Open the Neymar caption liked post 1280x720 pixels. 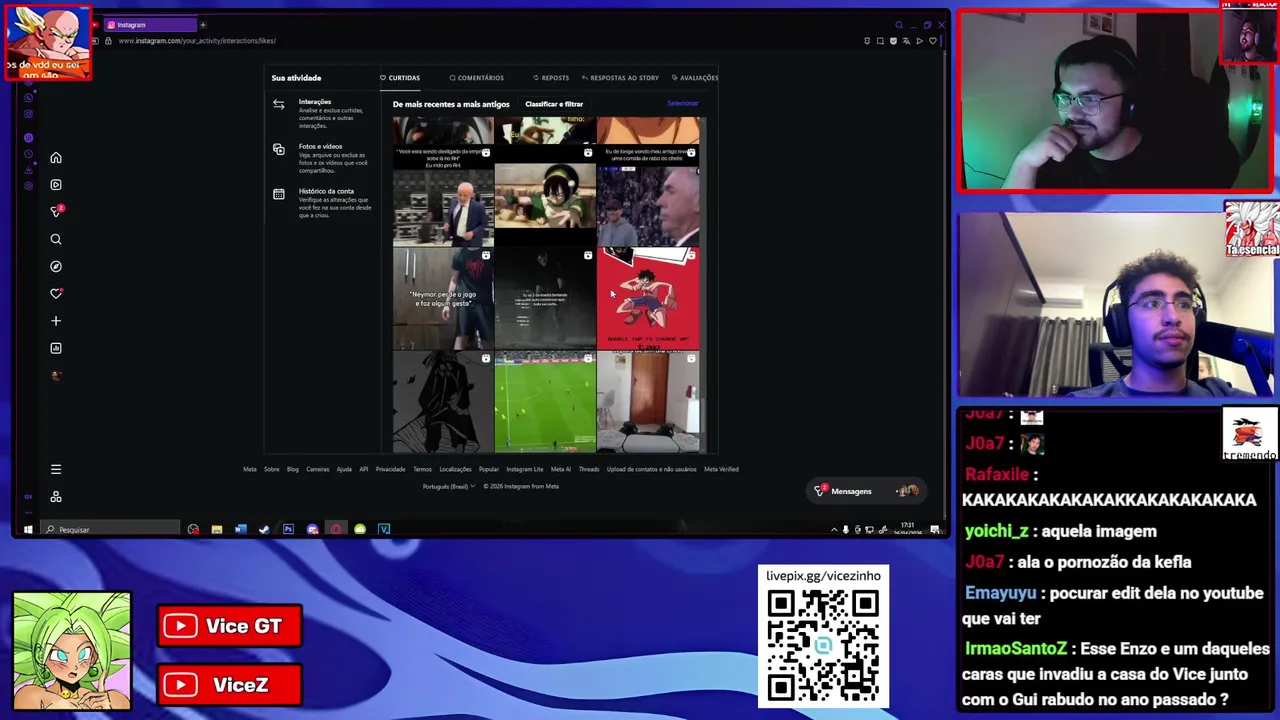443,300
